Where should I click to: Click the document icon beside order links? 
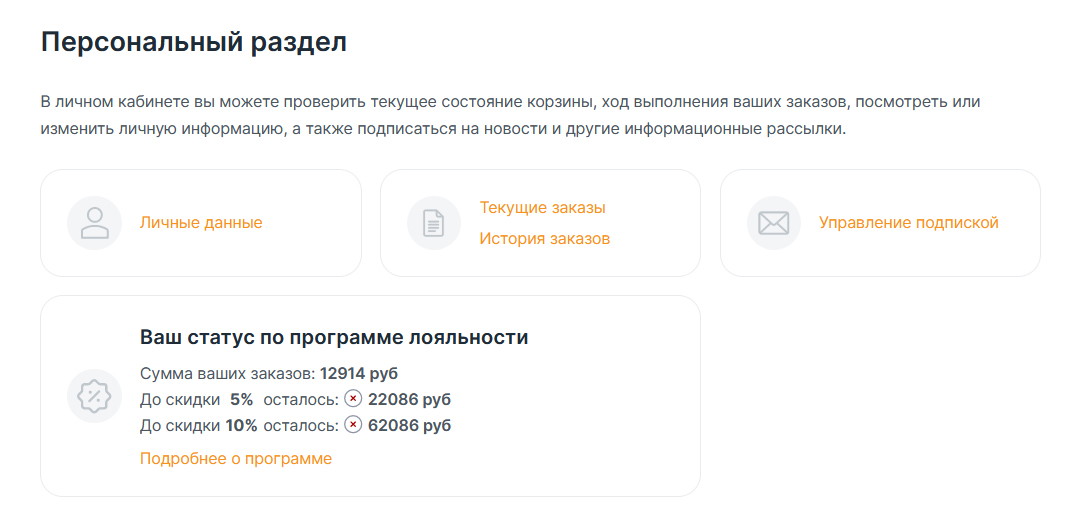click(x=434, y=223)
